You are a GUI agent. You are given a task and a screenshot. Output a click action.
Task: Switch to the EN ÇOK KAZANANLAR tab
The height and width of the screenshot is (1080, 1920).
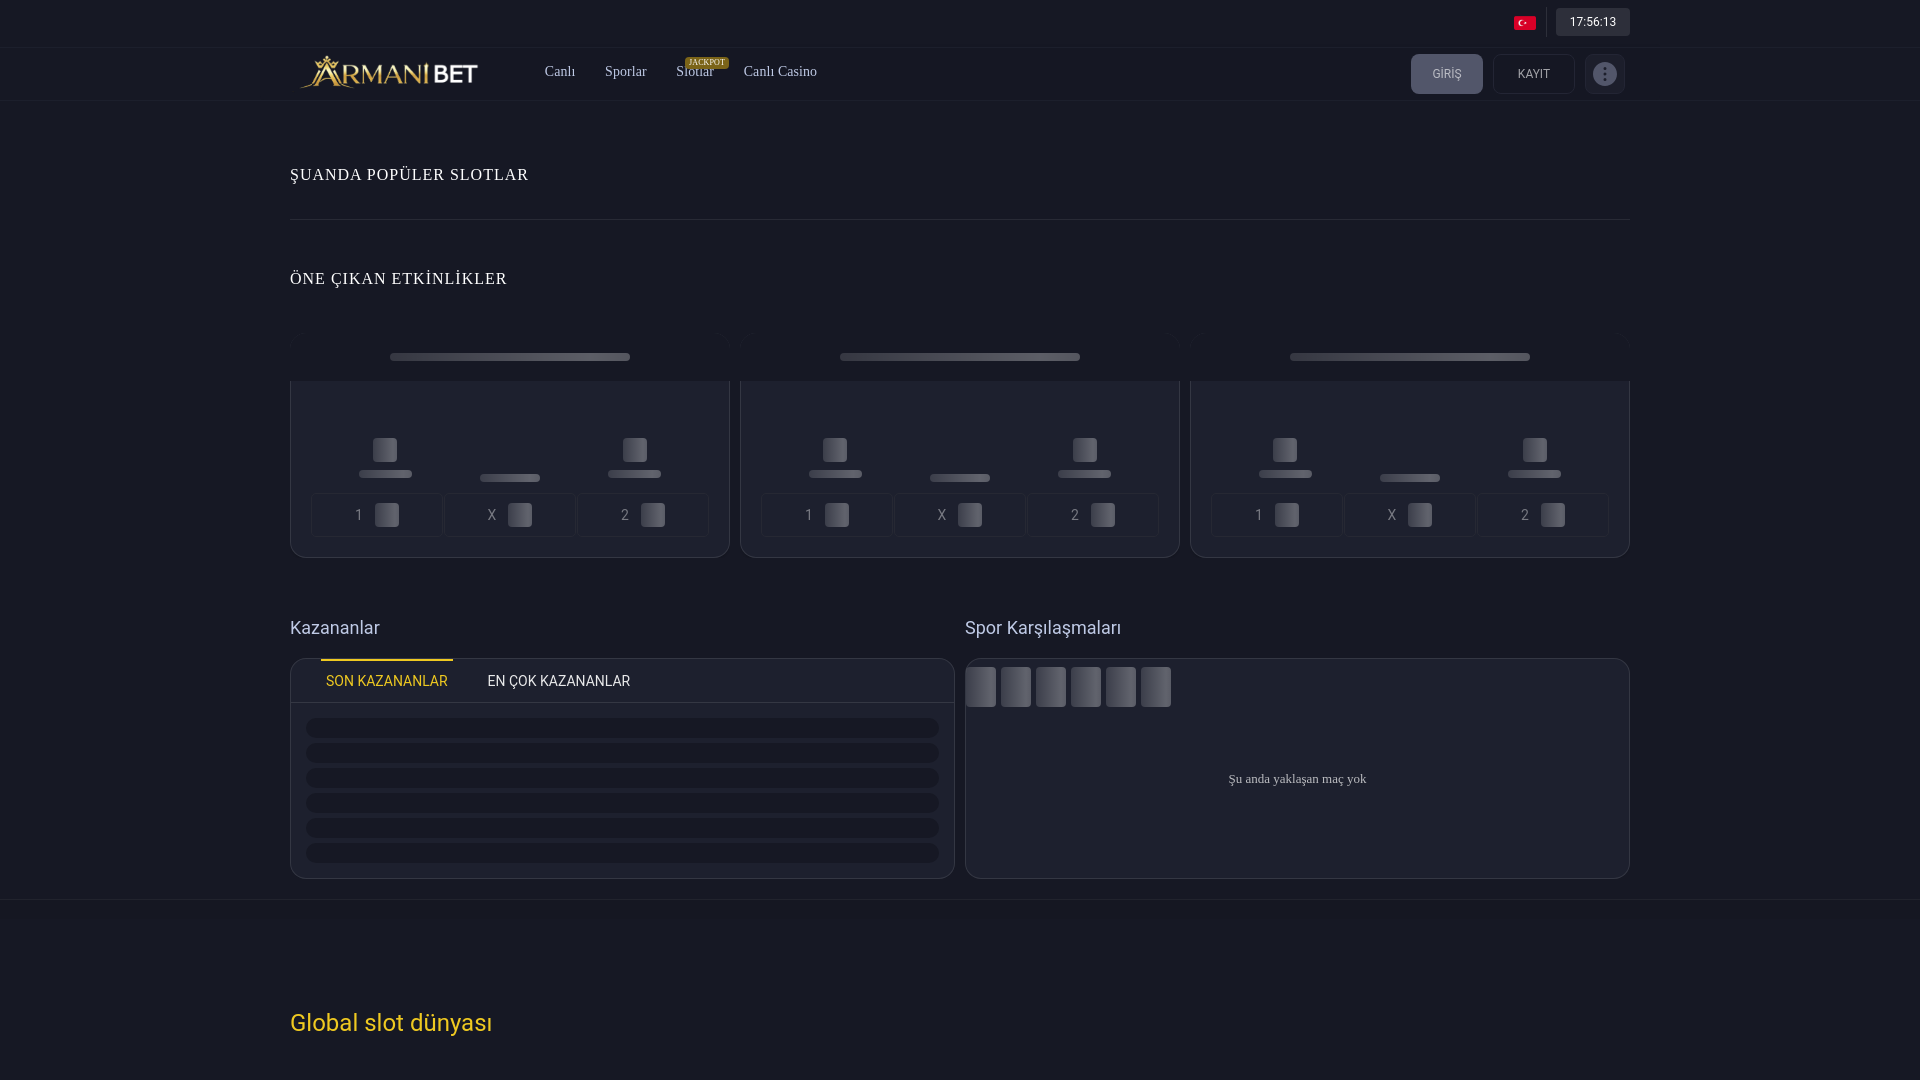558,681
